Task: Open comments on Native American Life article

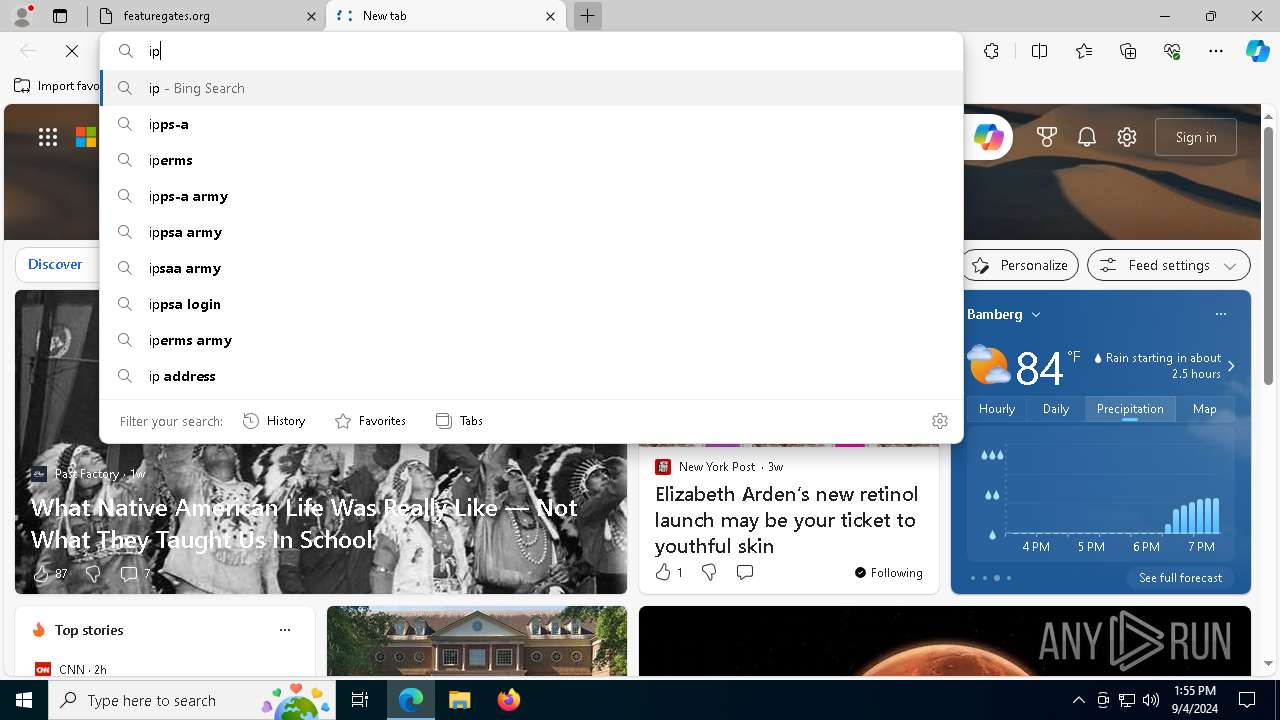Action: (x=135, y=573)
